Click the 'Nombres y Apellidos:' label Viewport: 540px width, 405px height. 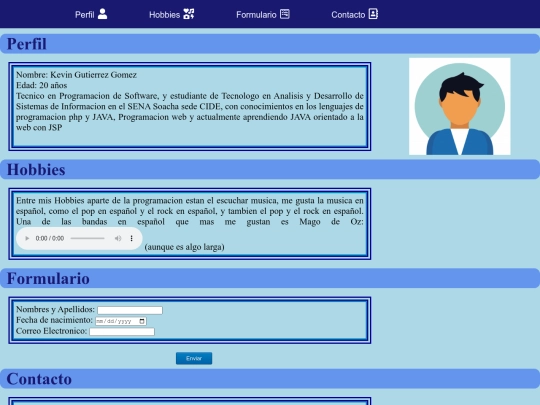(55, 309)
